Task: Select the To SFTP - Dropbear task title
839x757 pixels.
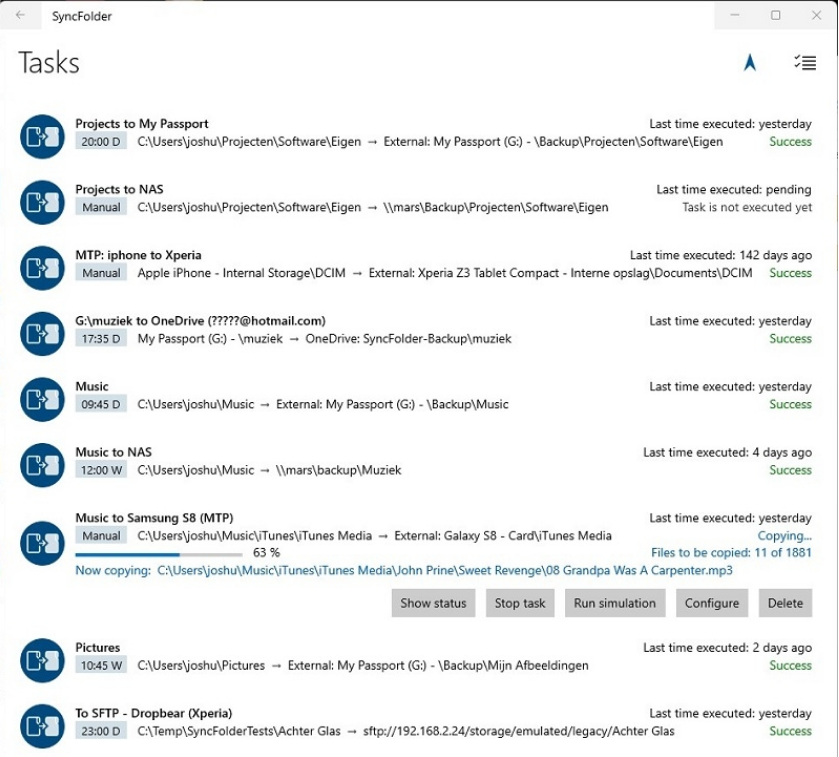Action: pos(153,713)
